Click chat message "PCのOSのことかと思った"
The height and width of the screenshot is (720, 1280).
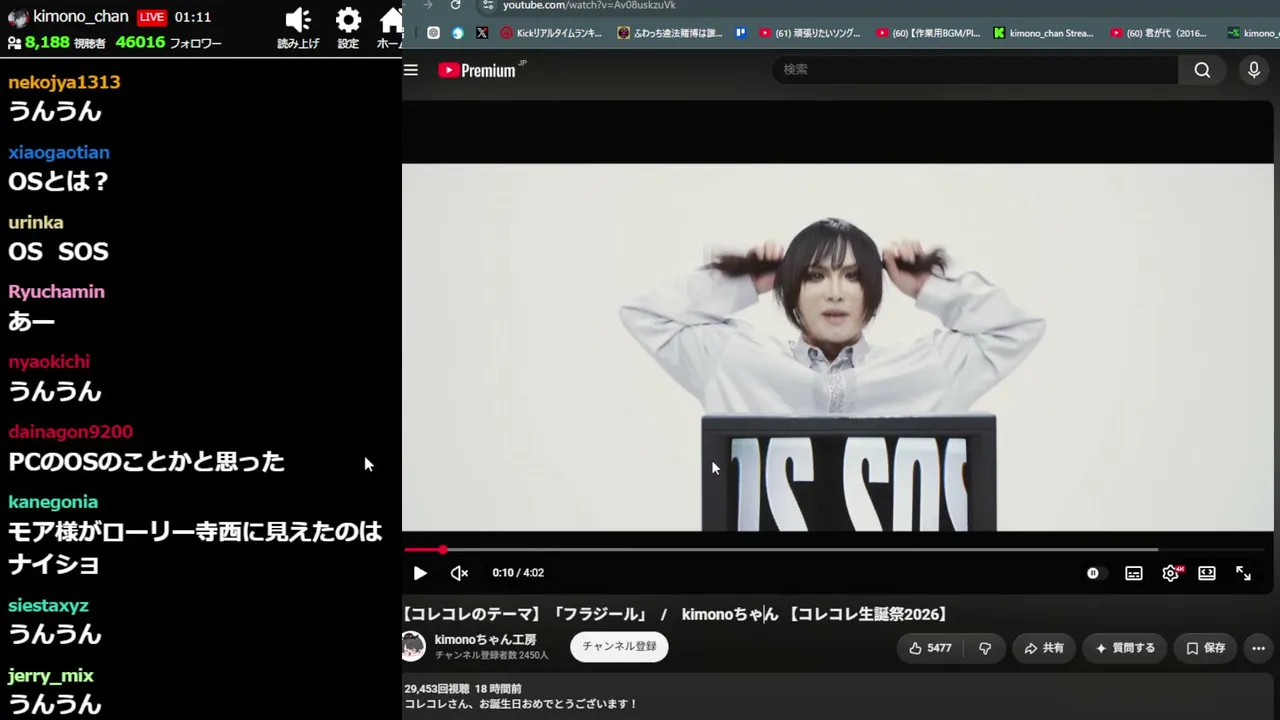coord(146,461)
